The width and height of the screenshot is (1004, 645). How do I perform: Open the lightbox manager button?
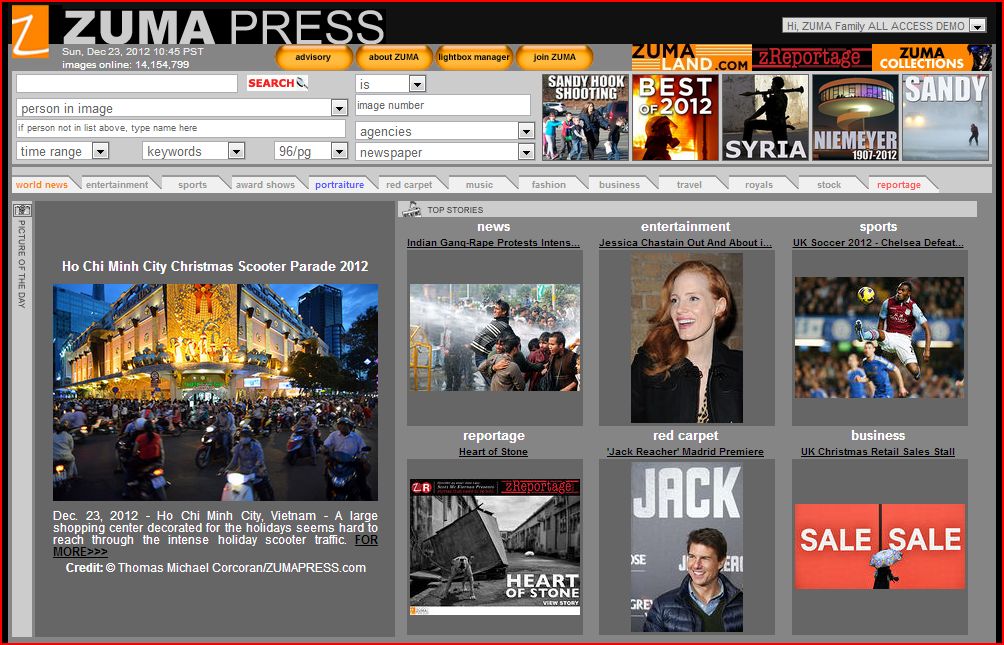[474, 57]
